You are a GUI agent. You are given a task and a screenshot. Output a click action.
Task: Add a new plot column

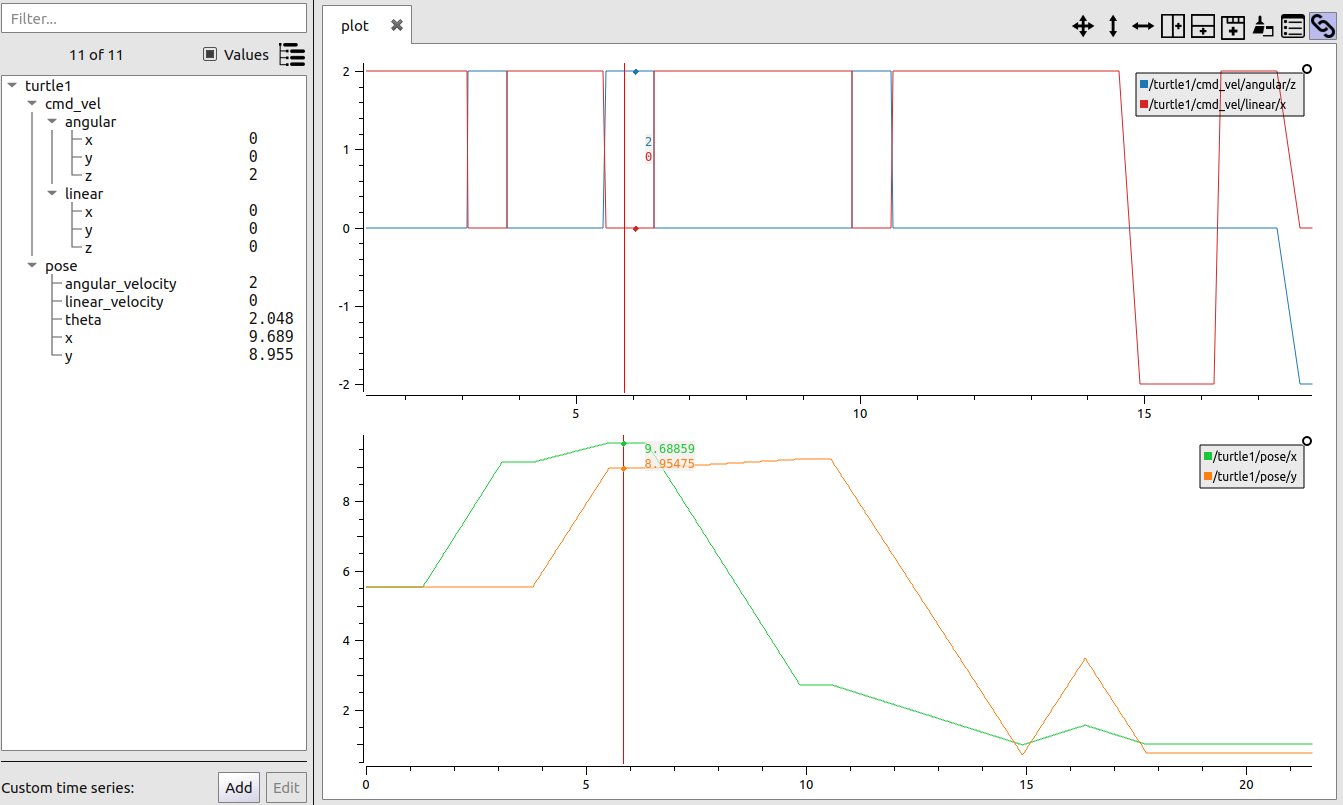(1173, 27)
